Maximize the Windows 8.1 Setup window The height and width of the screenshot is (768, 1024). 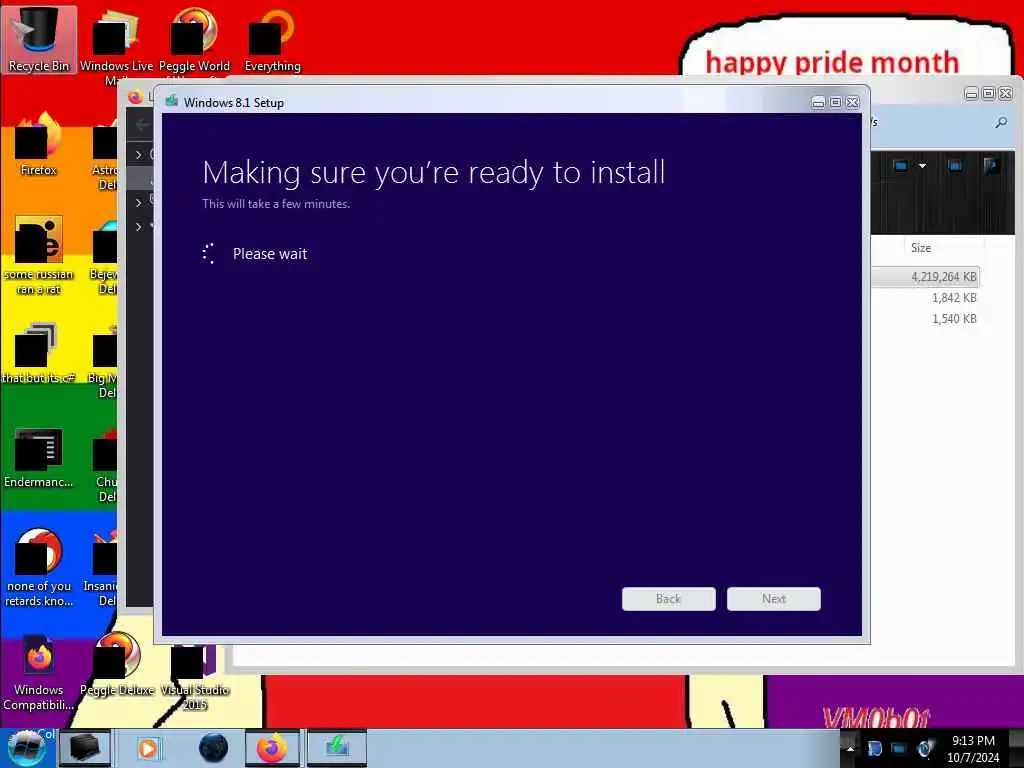[x=835, y=103]
